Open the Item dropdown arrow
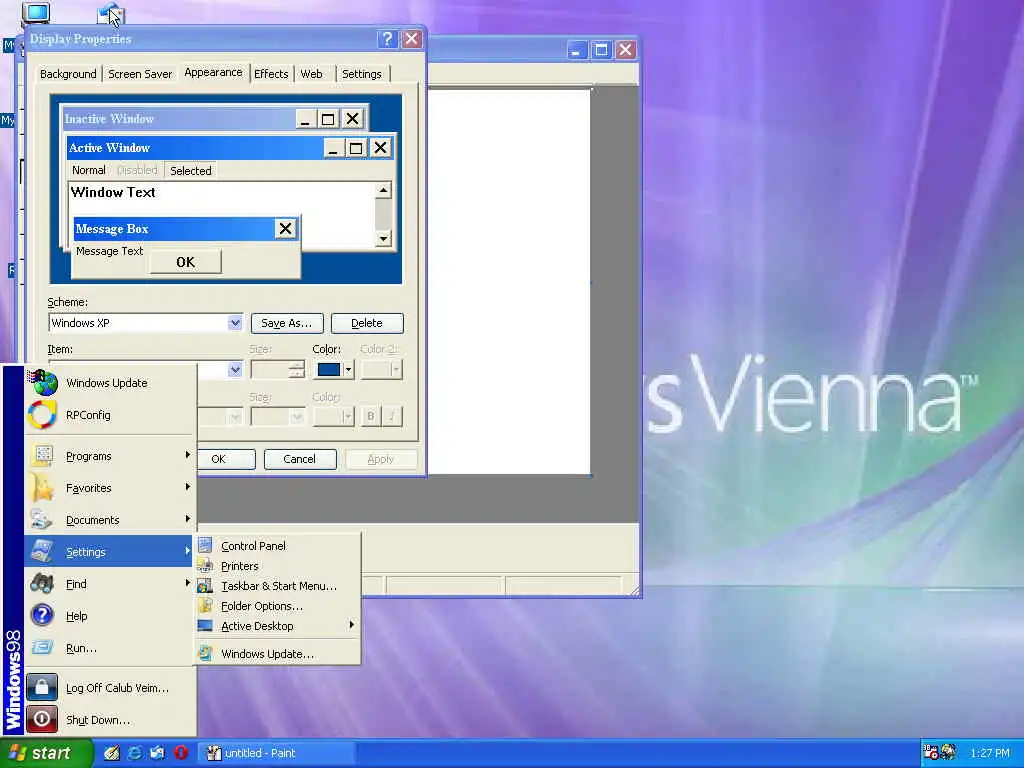This screenshot has width=1024, height=768. 235,370
